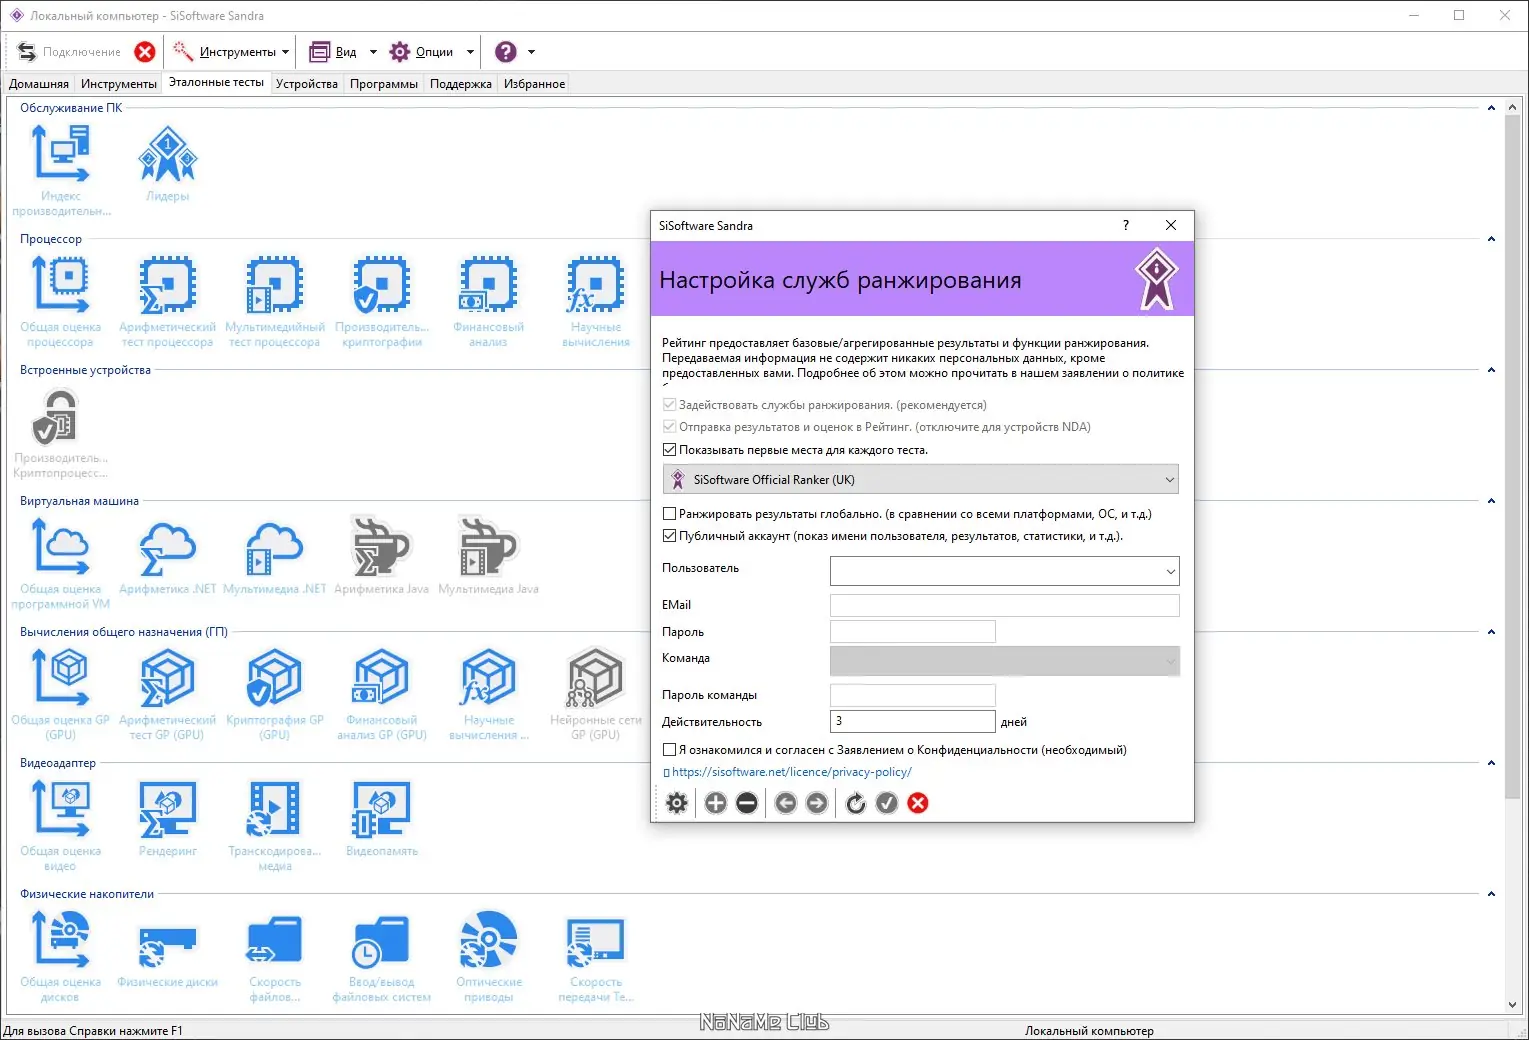Click the plus (add) icon in the dialog
The height and width of the screenshot is (1040, 1529).
click(x=716, y=803)
